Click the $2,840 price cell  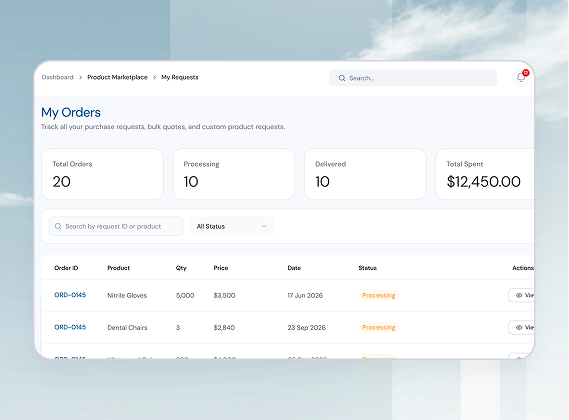(x=224, y=327)
